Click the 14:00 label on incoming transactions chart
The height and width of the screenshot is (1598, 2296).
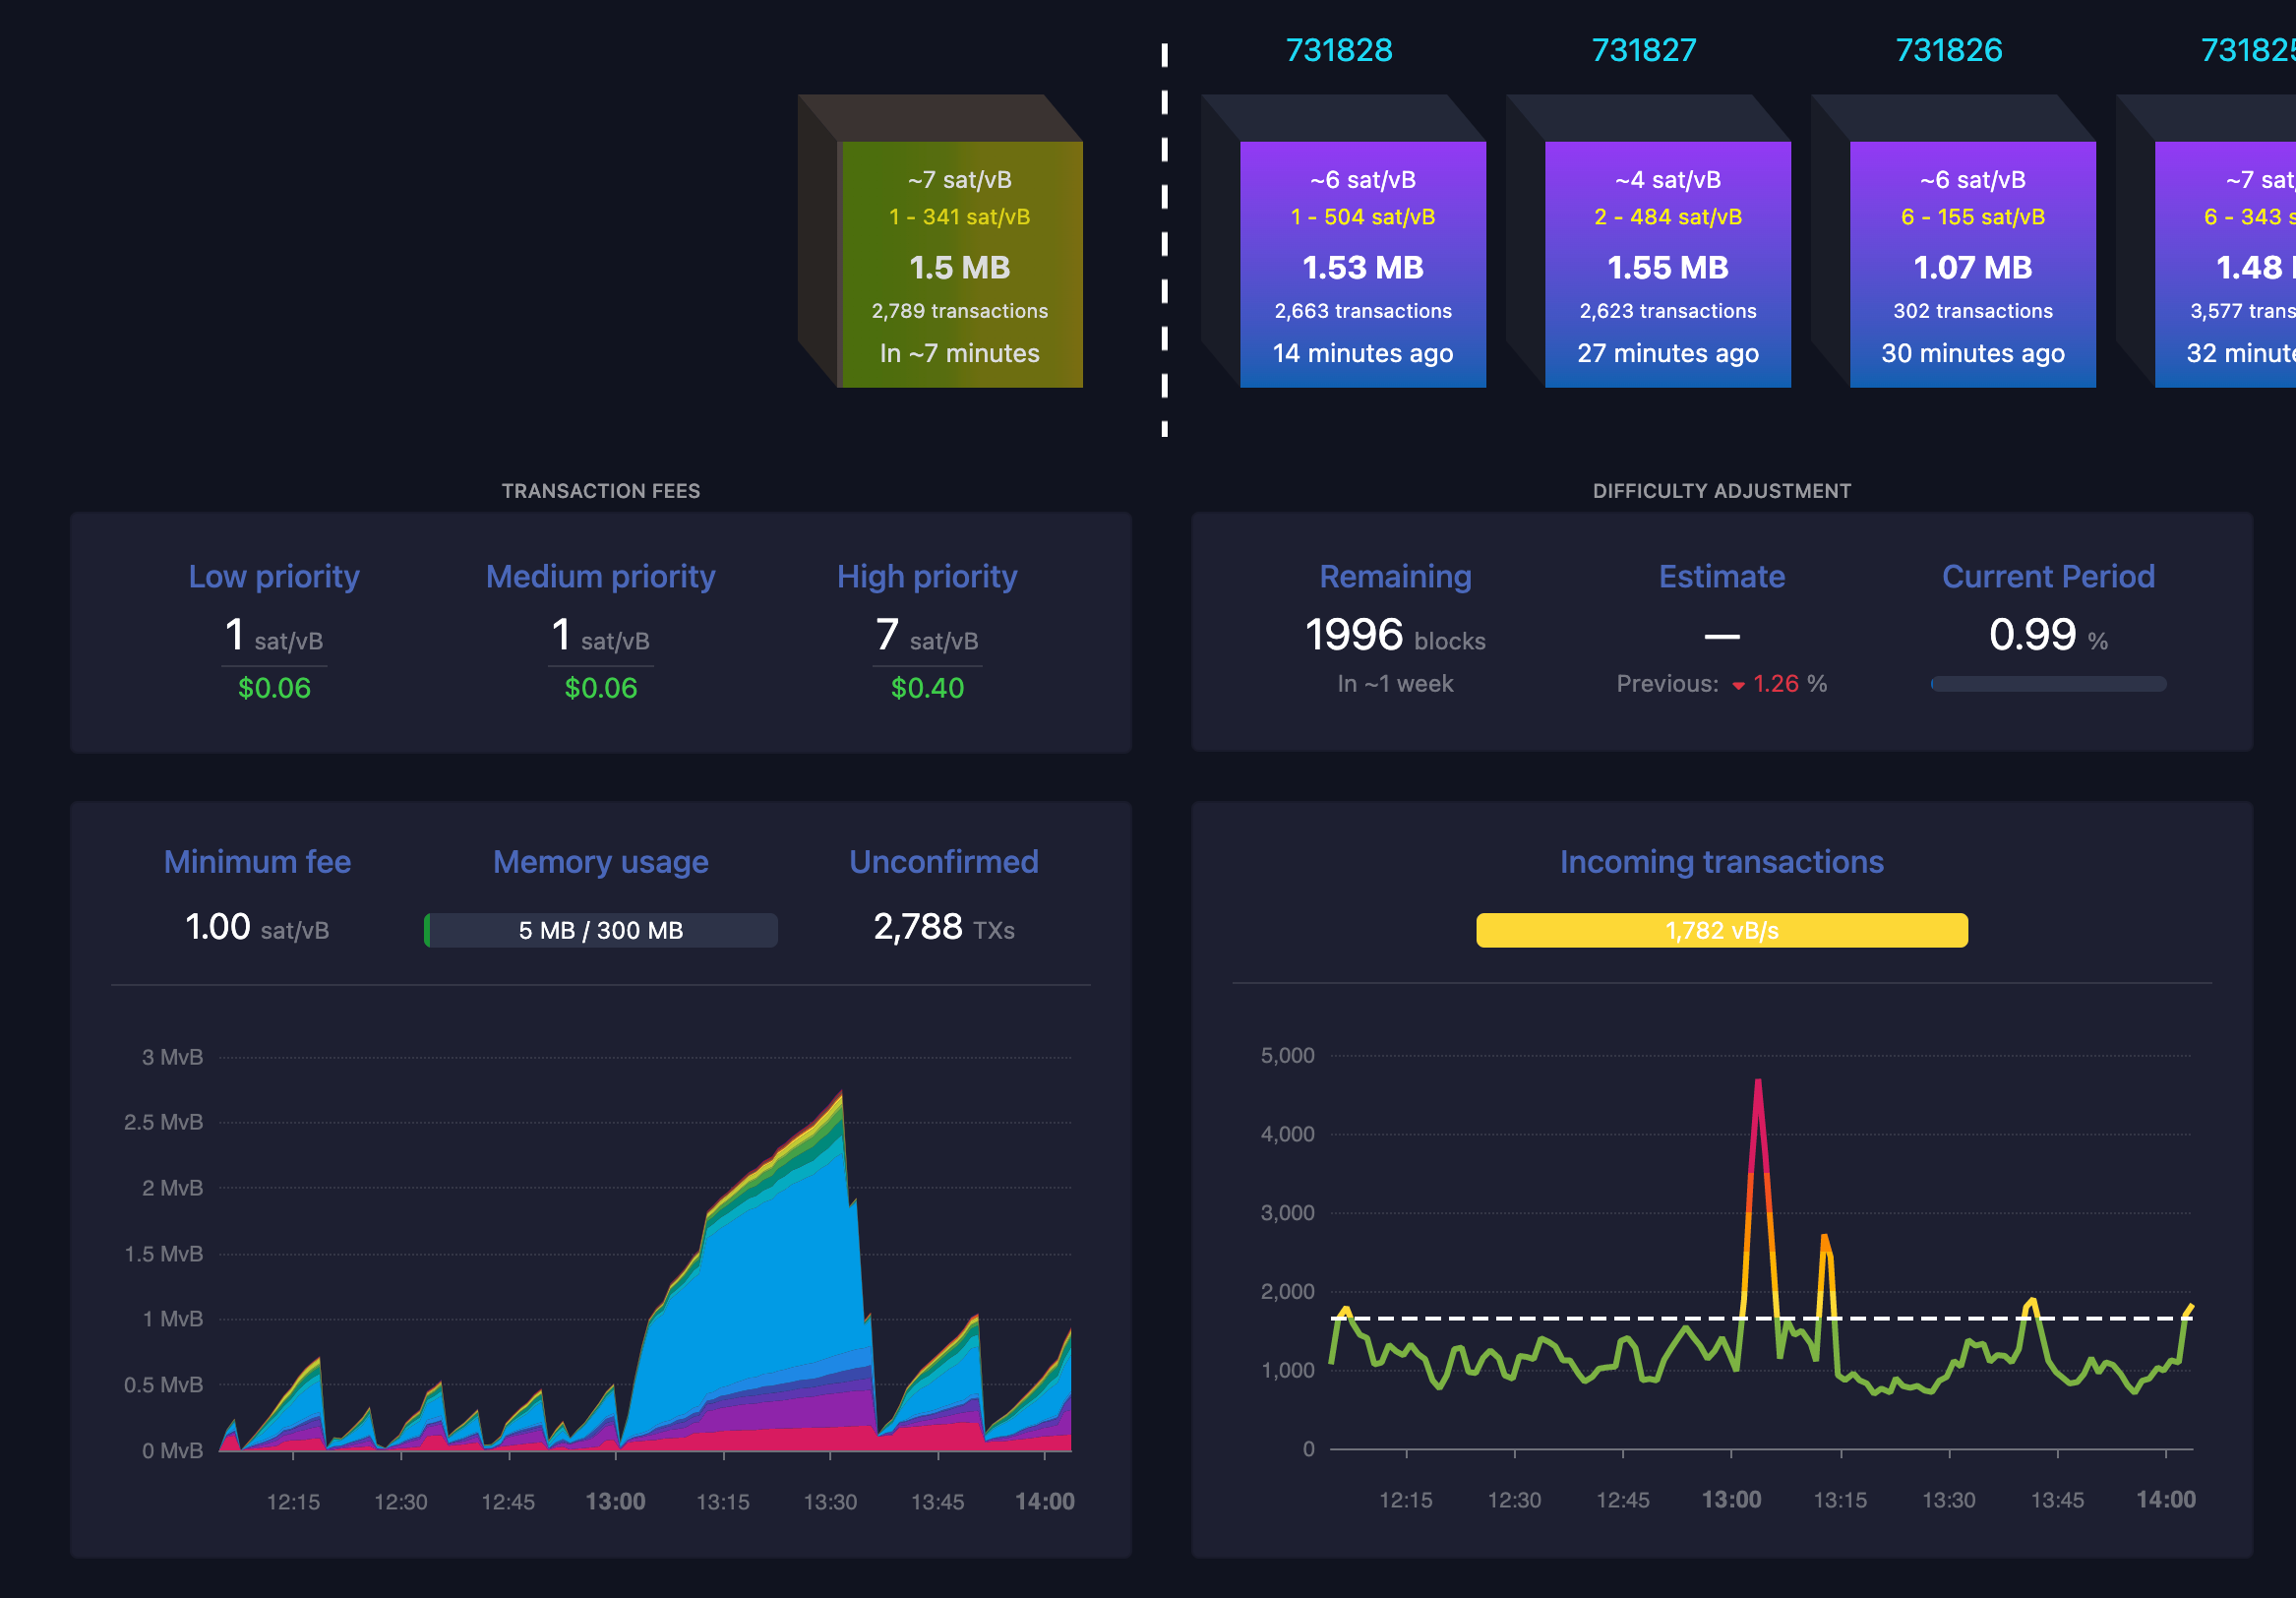[x=2166, y=1499]
